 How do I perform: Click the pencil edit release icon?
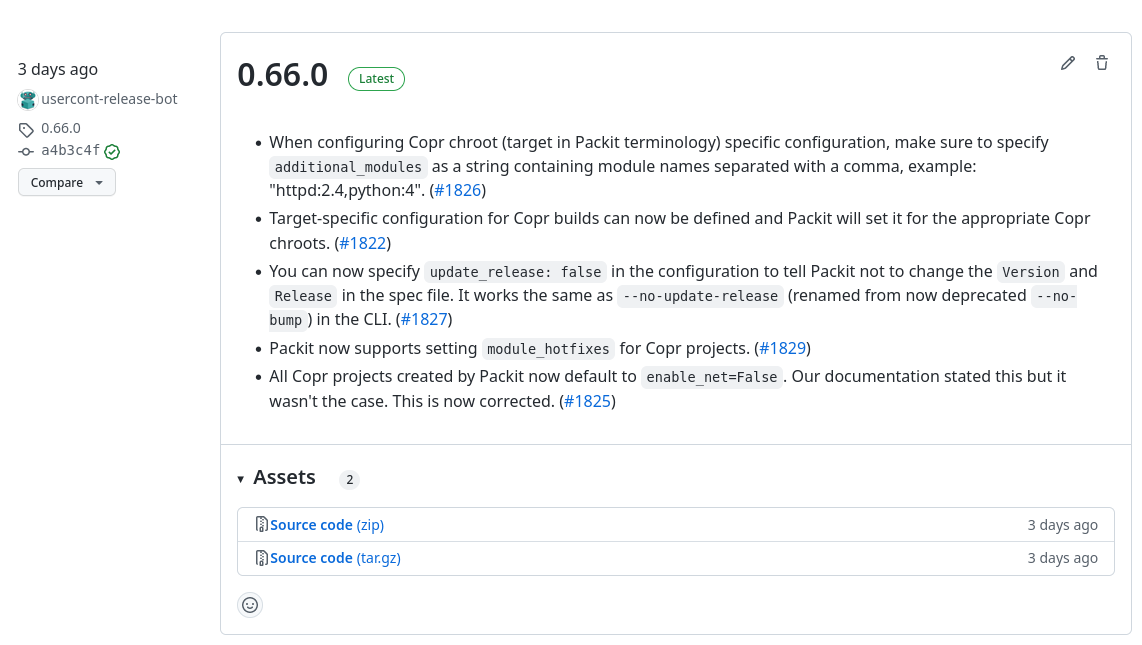1068,63
